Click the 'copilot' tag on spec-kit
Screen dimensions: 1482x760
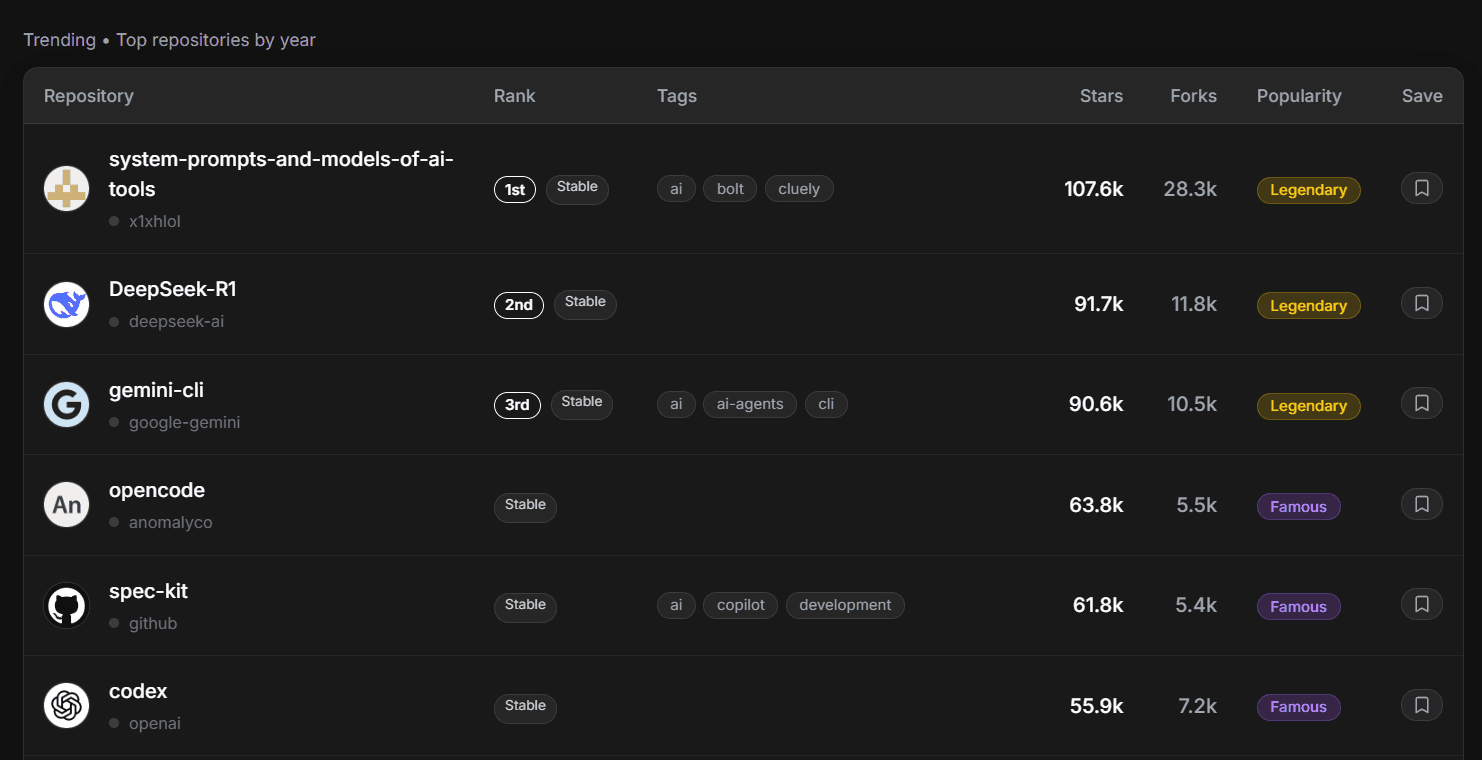(740, 605)
